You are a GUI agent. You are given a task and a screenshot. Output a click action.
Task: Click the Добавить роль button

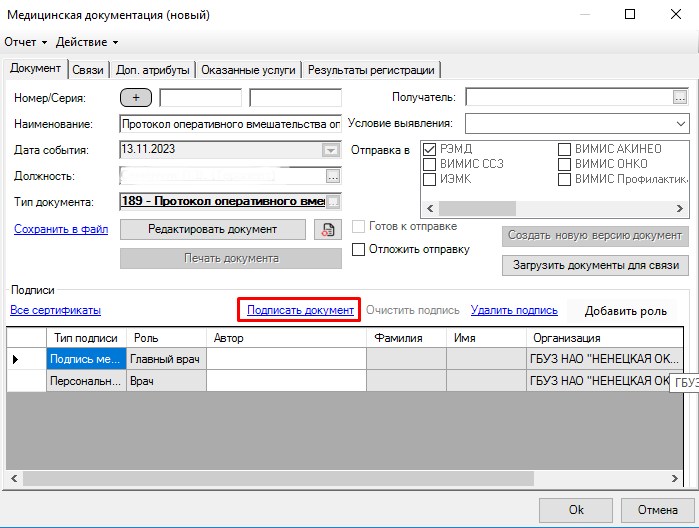click(x=625, y=311)
